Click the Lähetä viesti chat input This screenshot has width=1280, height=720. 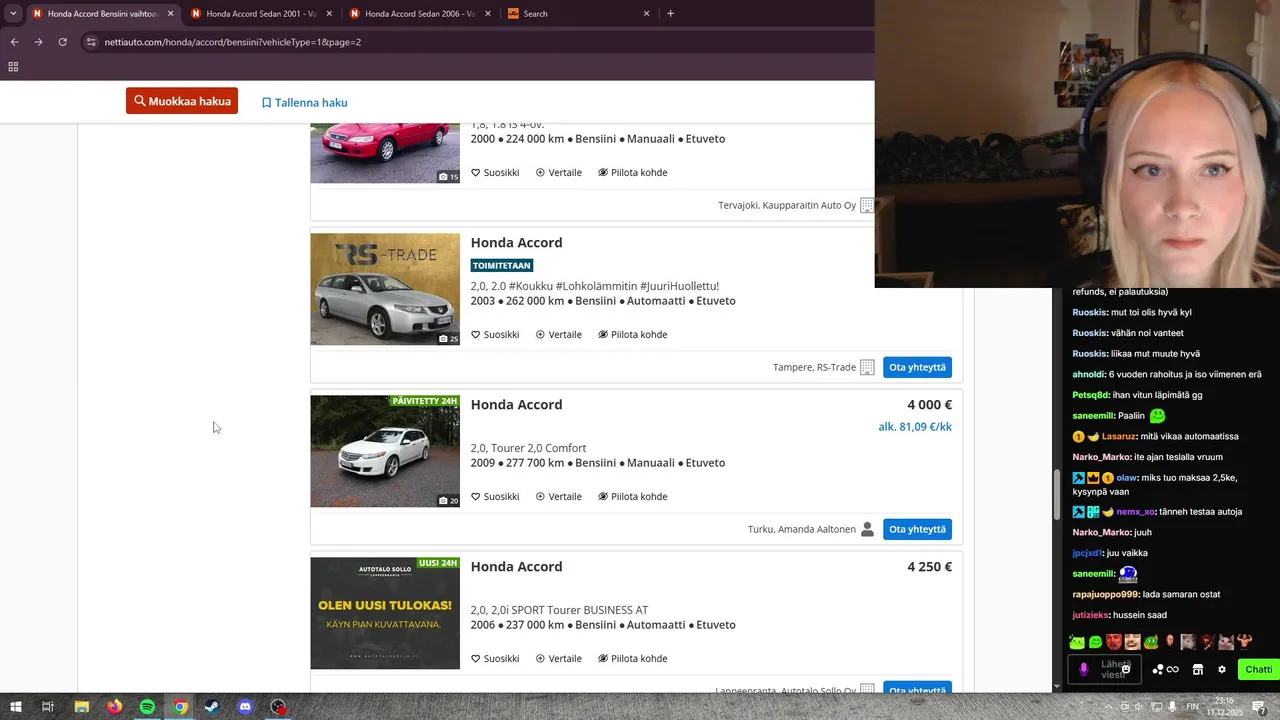[x=1106, y=669]
